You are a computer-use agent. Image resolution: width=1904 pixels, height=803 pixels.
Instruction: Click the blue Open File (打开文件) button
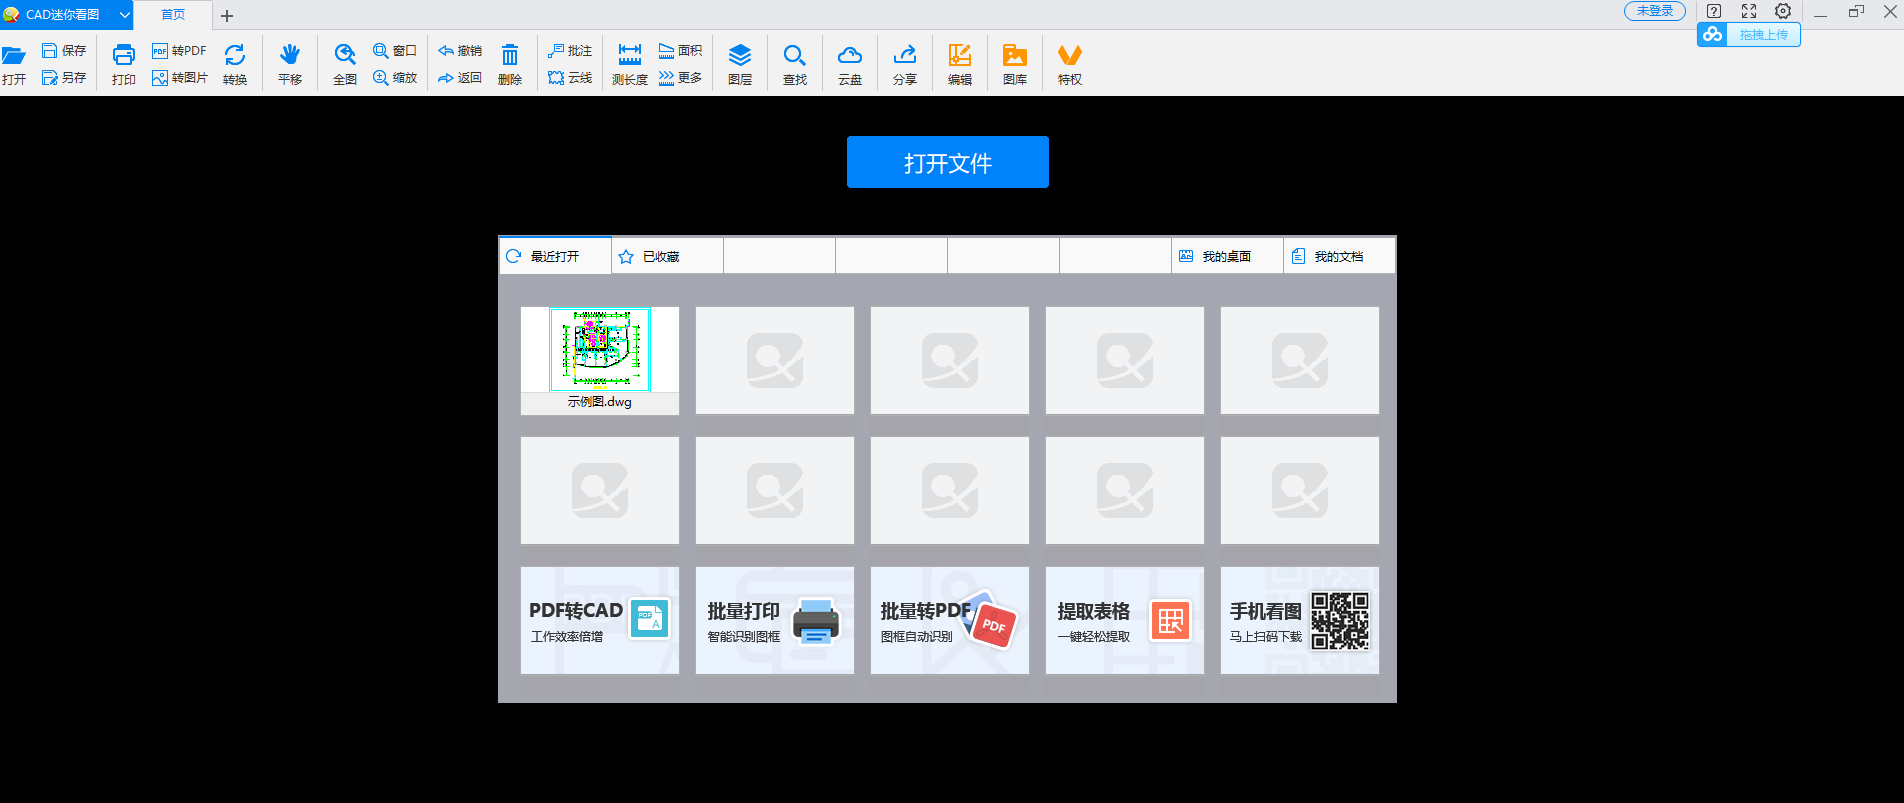coord(947,162)
